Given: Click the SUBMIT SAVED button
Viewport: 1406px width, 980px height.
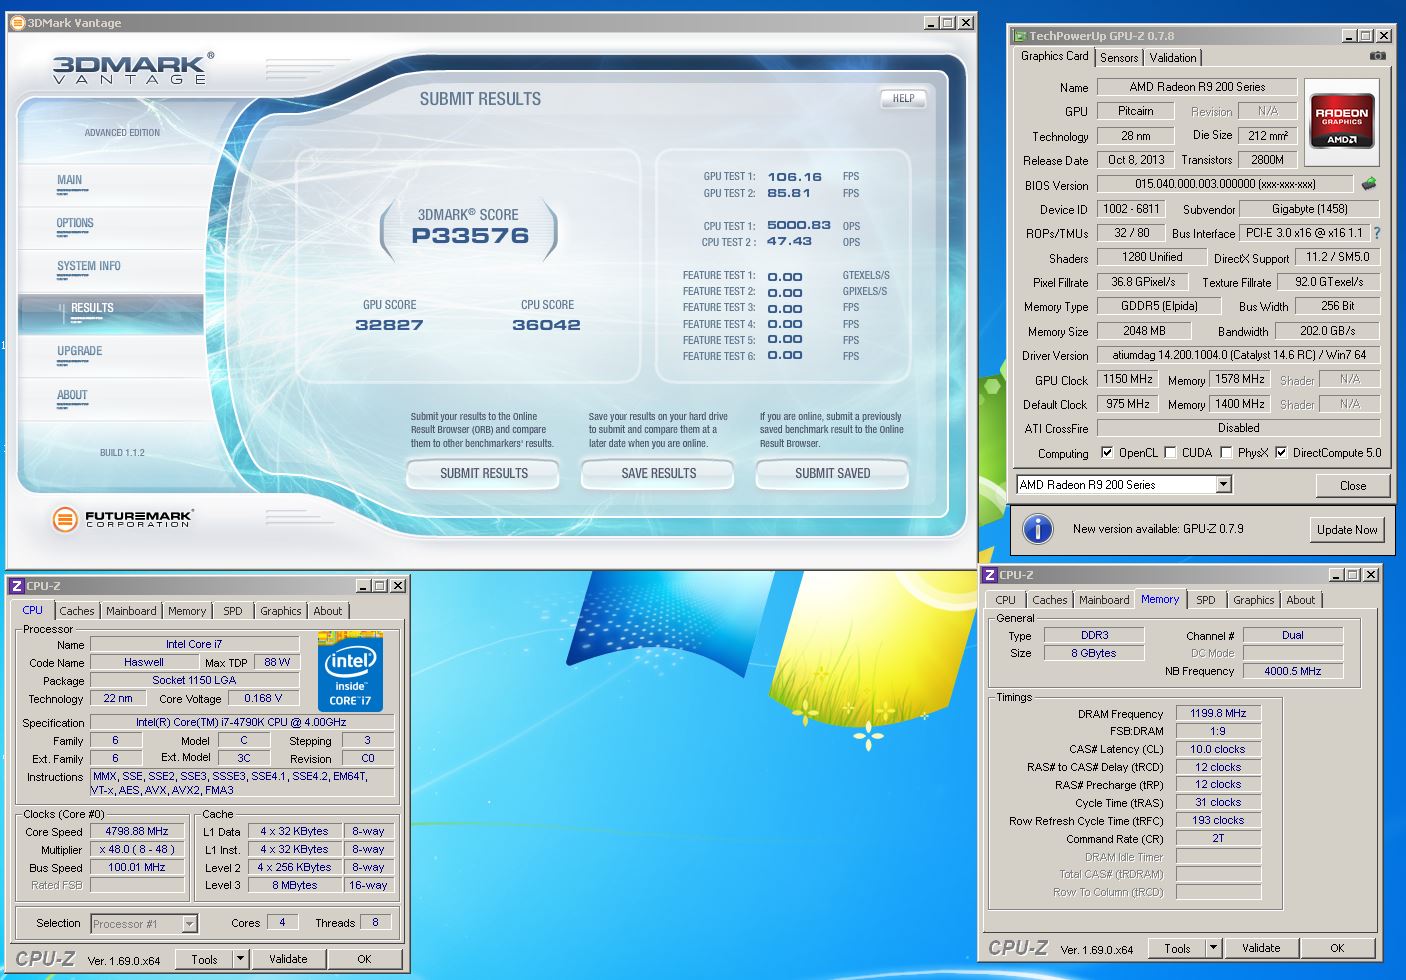Looking at the screenshot, I should 832,473.
